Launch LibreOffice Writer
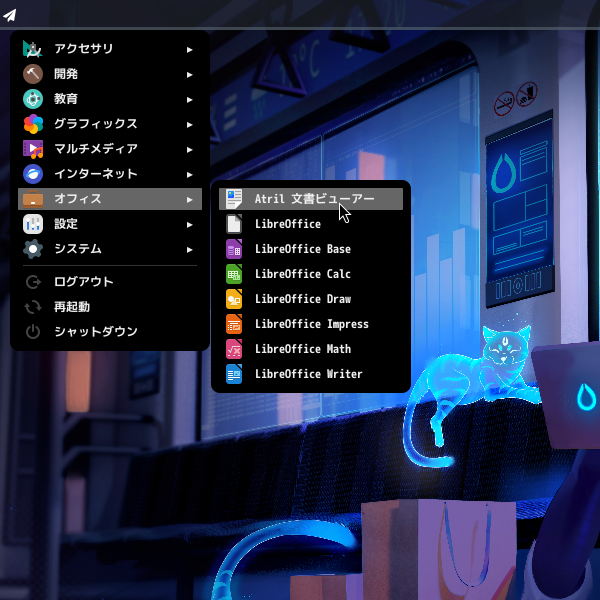600x600 pixels. pyautogui.click(x=311, y=374)
